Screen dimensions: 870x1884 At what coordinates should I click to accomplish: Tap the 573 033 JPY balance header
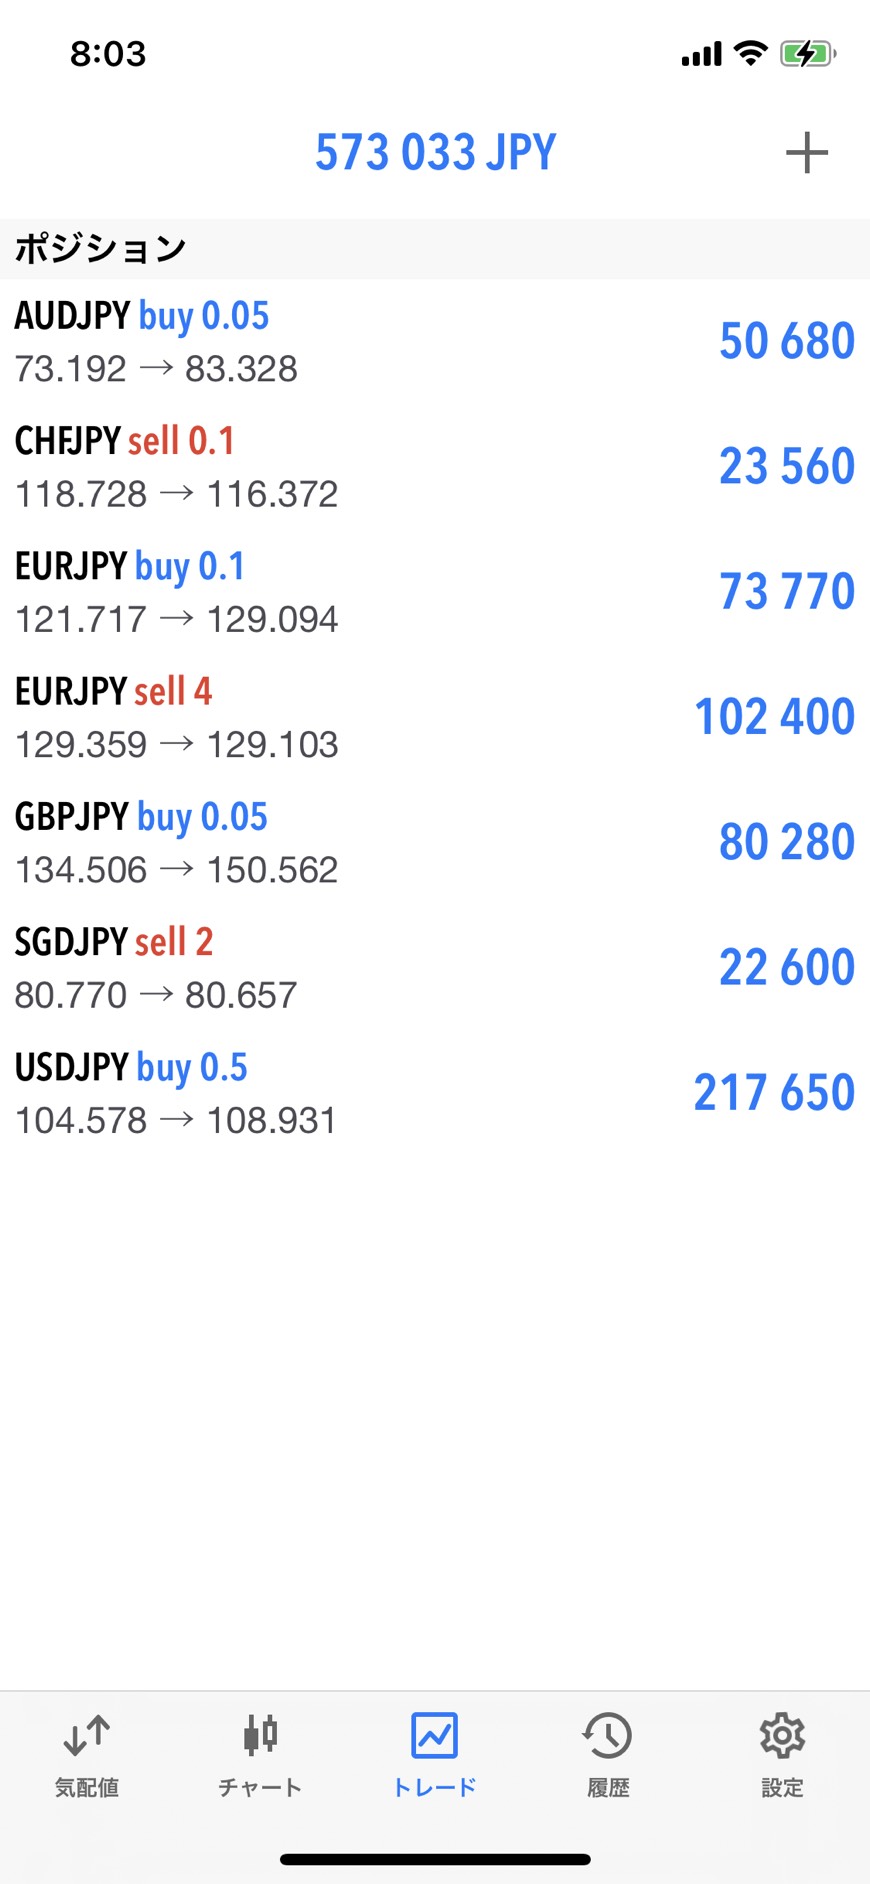point(435,153)
